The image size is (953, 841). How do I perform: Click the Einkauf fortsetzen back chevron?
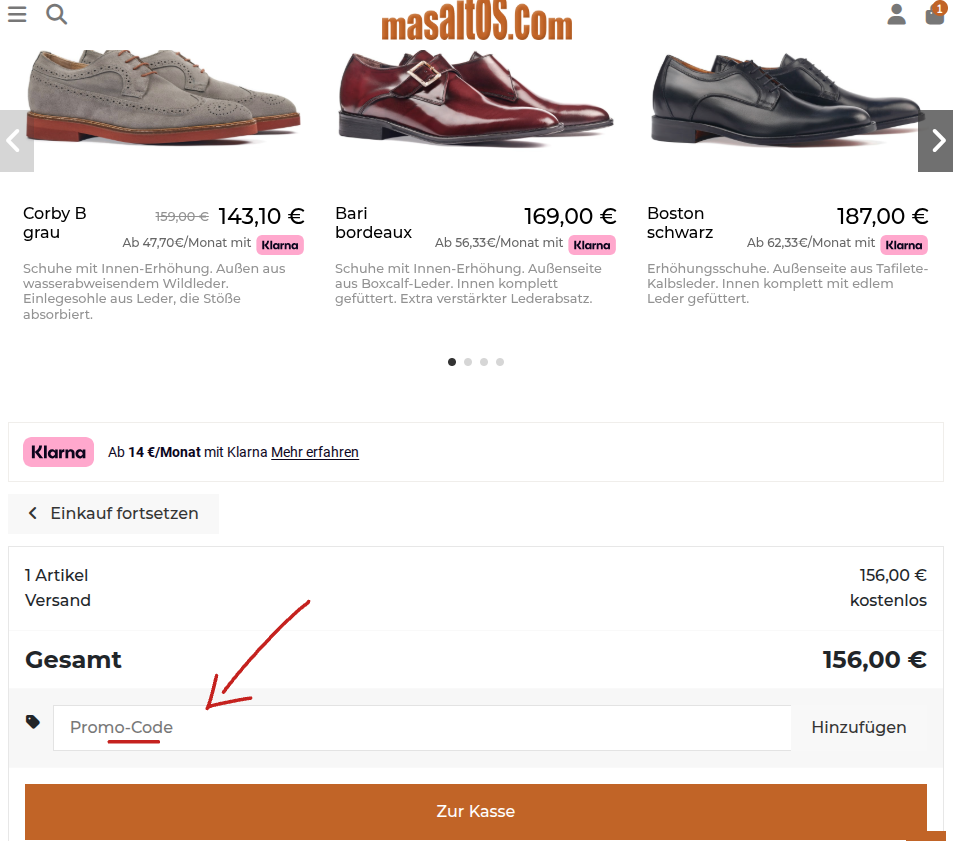point(33,513)
